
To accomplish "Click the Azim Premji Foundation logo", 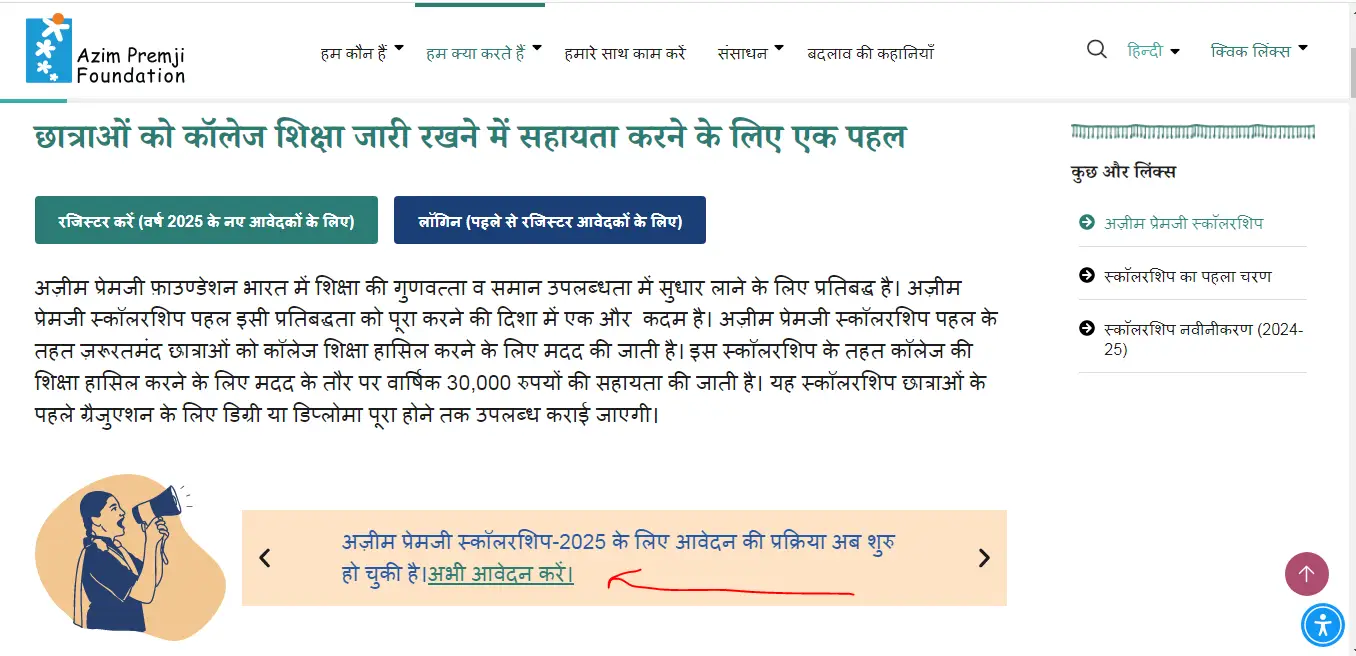I will tap(106, 49).
